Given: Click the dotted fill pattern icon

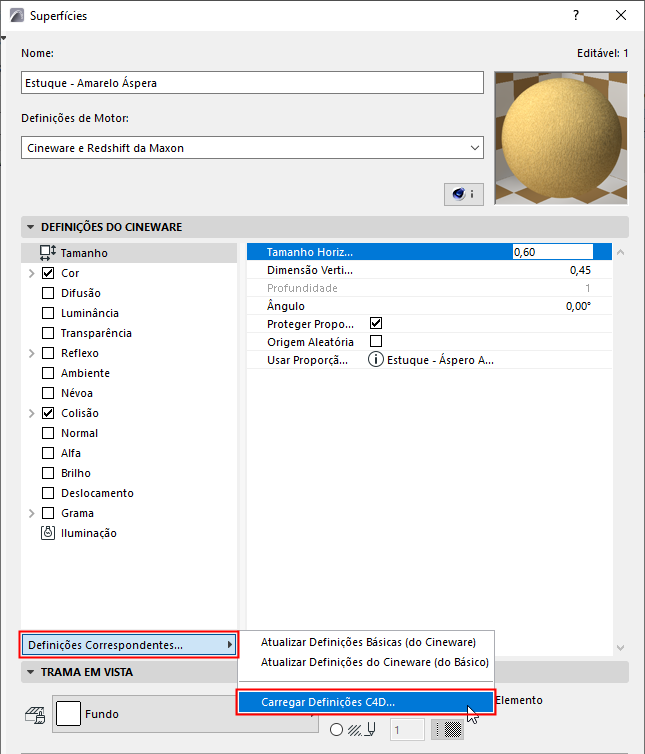Looking at the screenshot, I should pyautogui.click(x=448, y=729).
